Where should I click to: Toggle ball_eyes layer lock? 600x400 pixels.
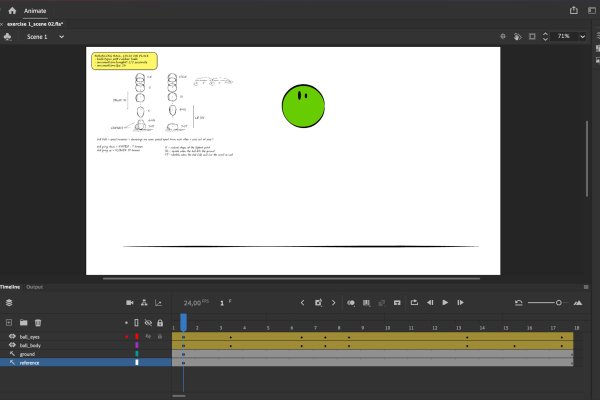click(x=160, y=337)
